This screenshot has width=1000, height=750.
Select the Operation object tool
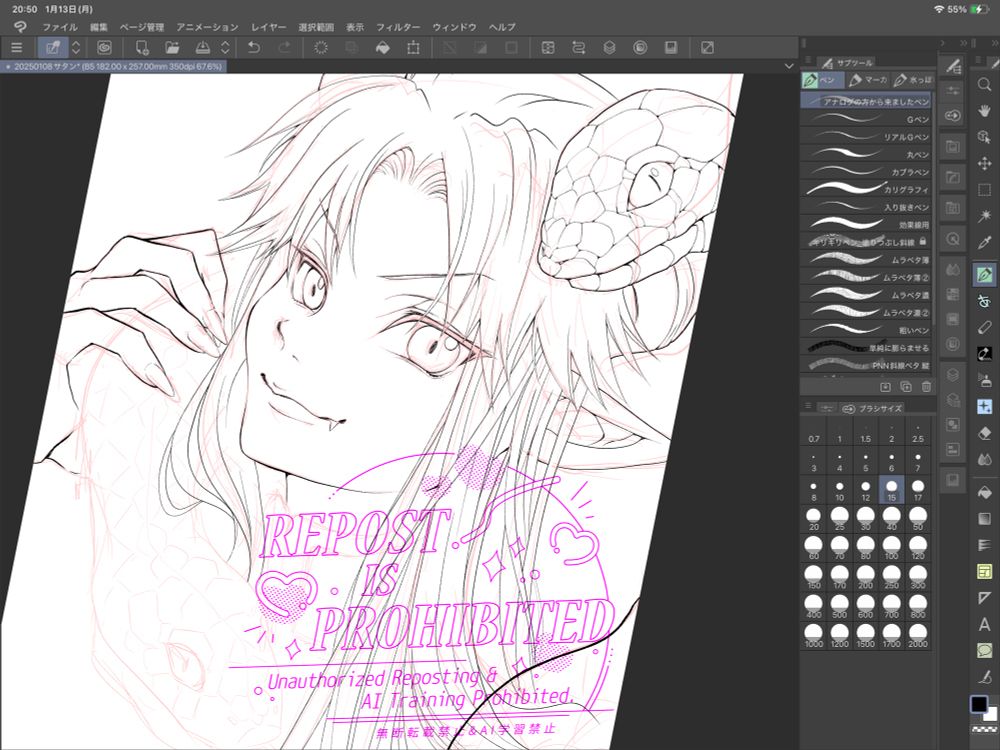pyautogui.click(x=985, y=137)
